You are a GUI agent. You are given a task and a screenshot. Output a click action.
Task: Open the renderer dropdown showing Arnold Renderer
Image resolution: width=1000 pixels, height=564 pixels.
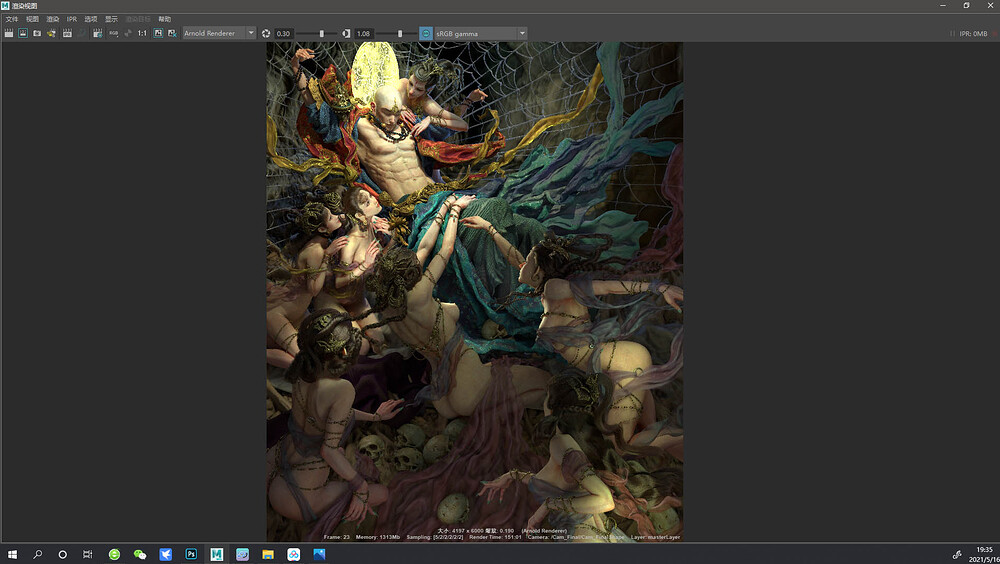click(x=219, y=33)
